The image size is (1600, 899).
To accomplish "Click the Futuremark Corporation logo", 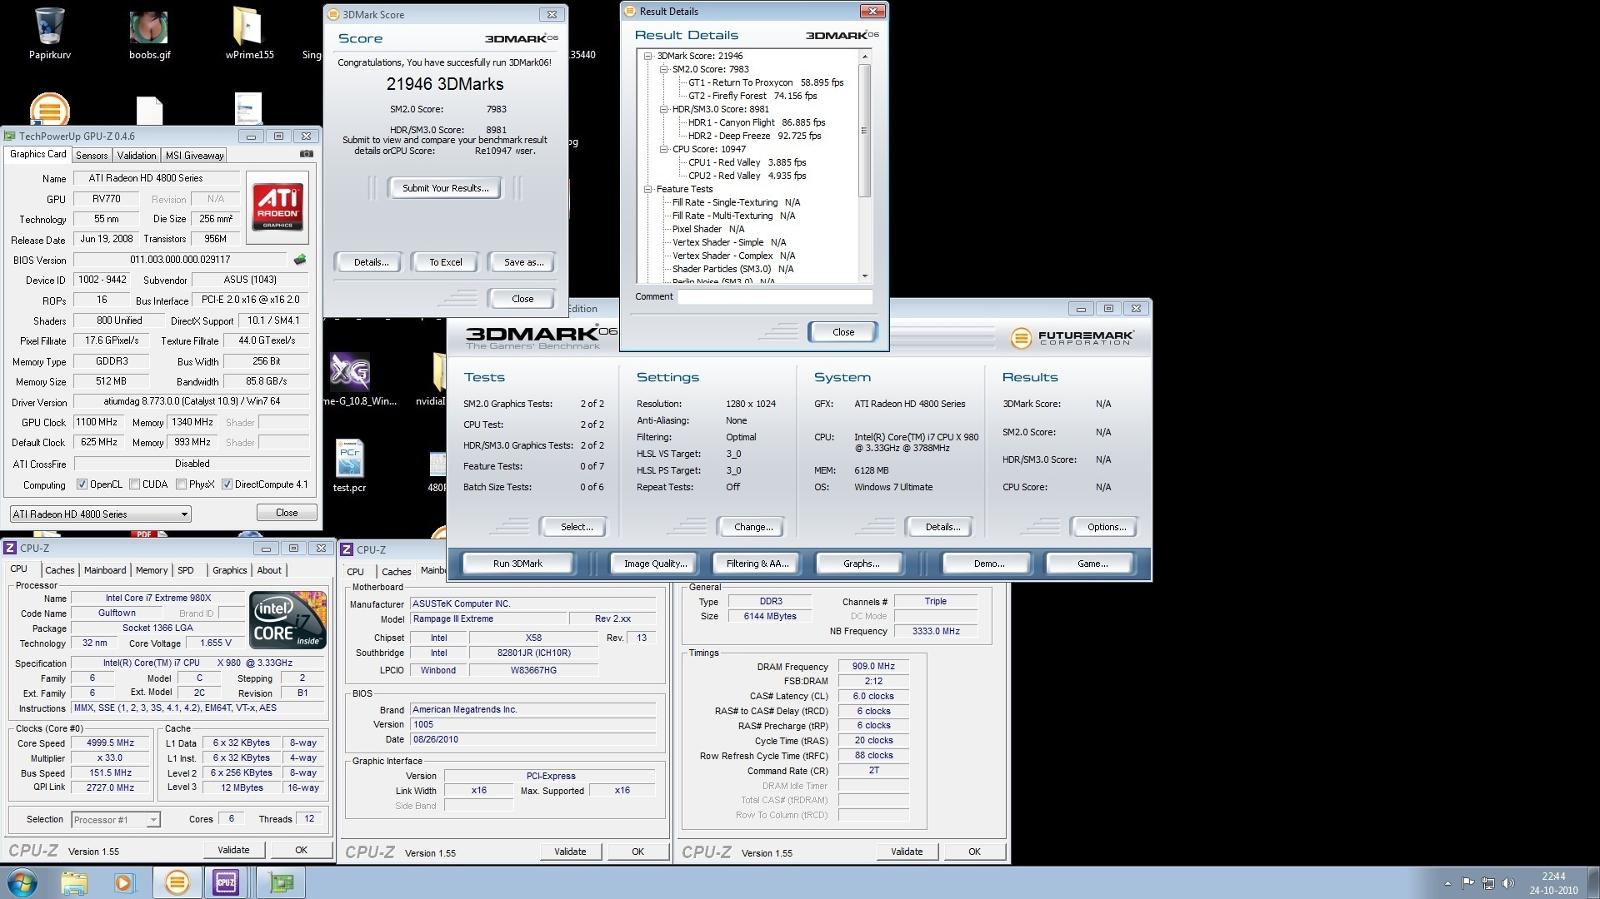I will [x=1071, y=338].
